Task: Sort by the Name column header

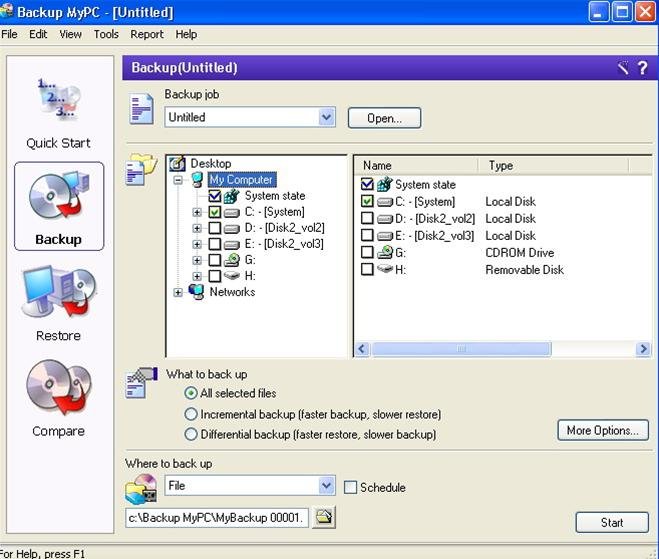Action: click(x=416, y=166)
